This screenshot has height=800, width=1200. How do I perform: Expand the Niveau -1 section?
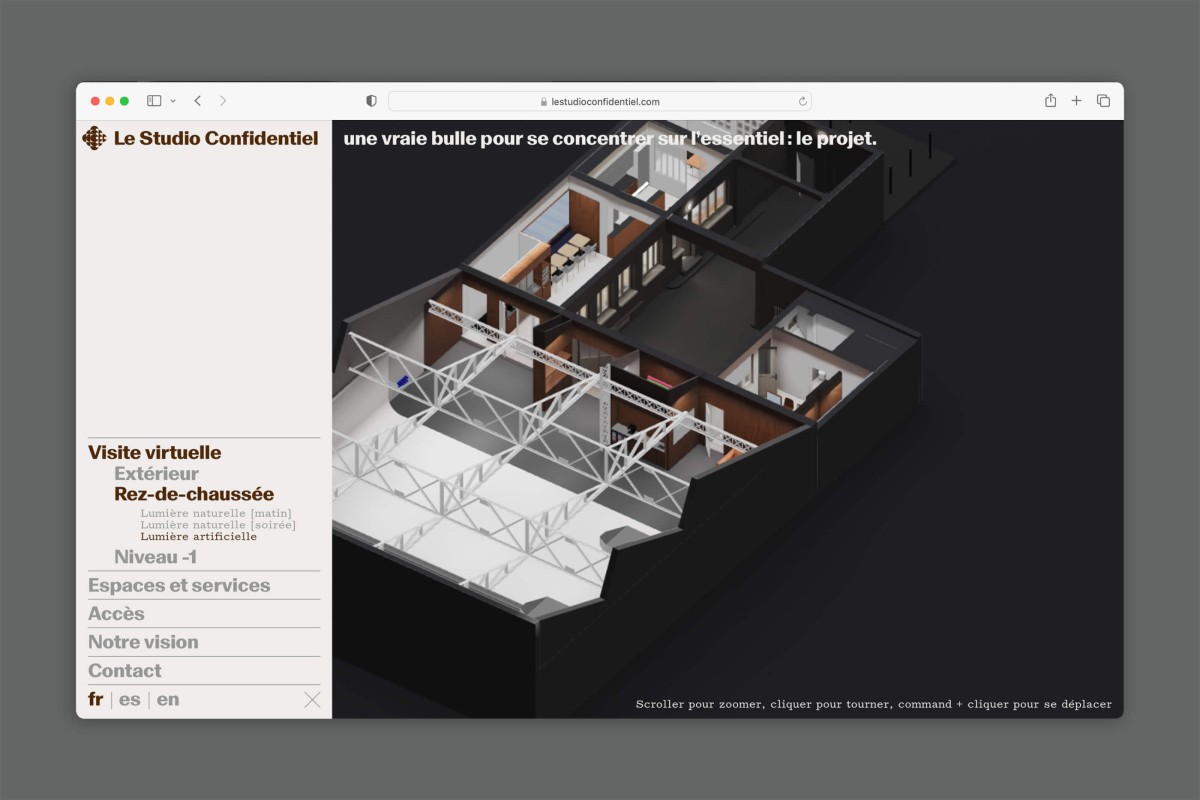tap(156, 557)
